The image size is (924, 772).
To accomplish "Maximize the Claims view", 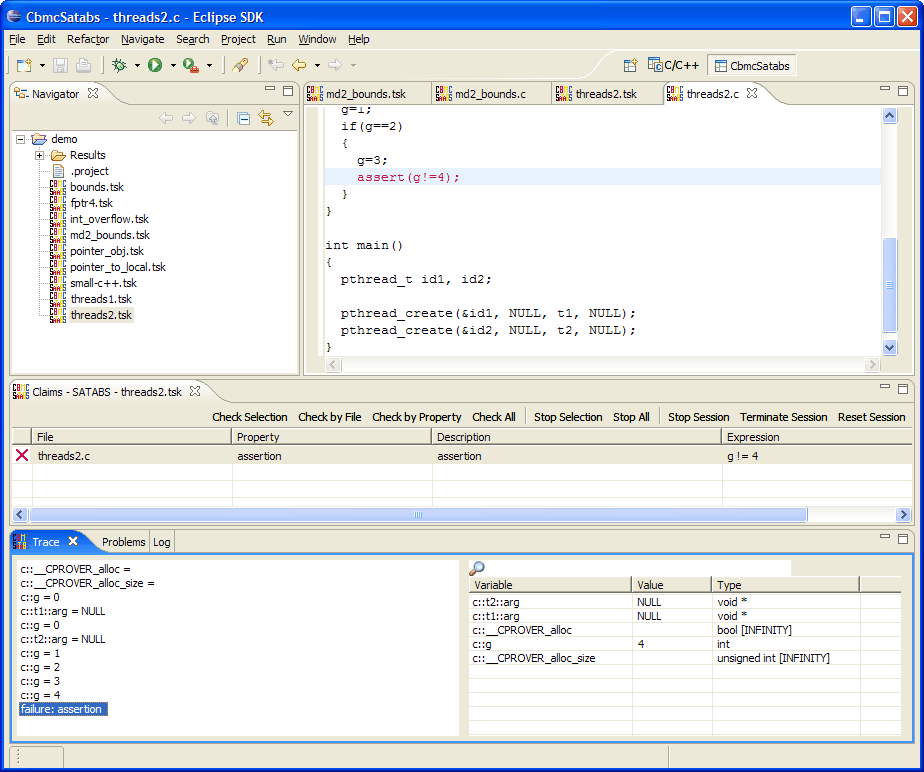I will click(x=903, y=388).
